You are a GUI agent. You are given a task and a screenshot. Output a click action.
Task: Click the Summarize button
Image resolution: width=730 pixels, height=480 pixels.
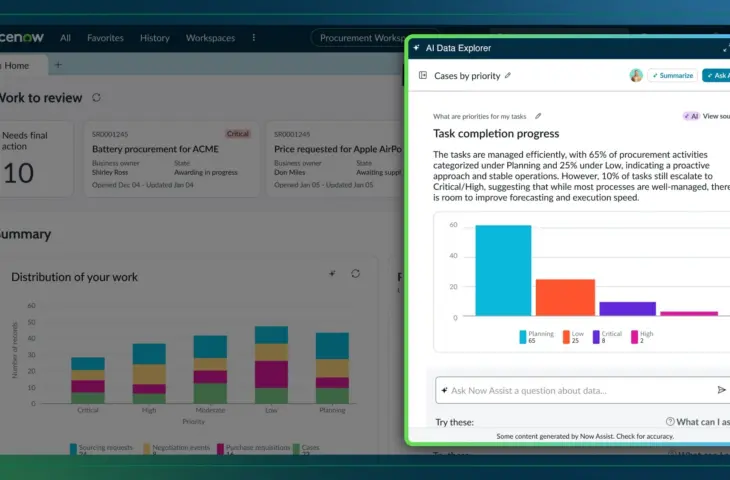pos(672,75)
